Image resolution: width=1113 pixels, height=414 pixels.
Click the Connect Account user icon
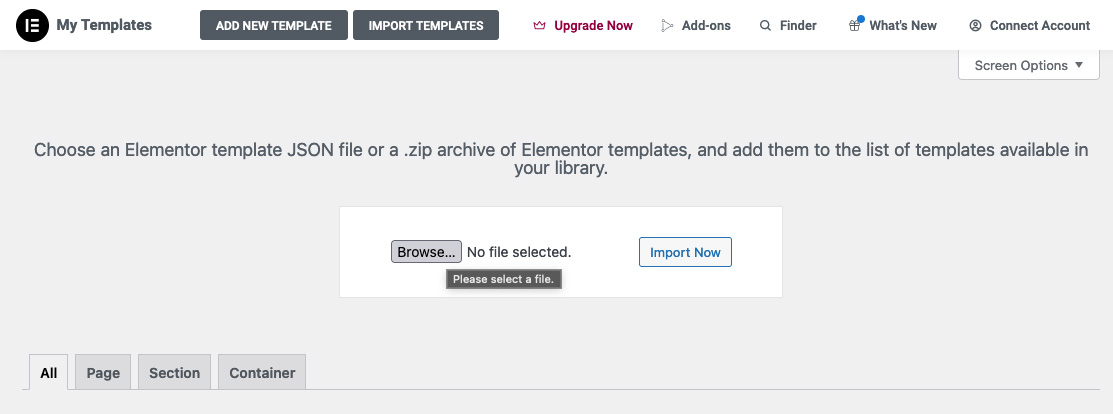[x=975, y=26]
